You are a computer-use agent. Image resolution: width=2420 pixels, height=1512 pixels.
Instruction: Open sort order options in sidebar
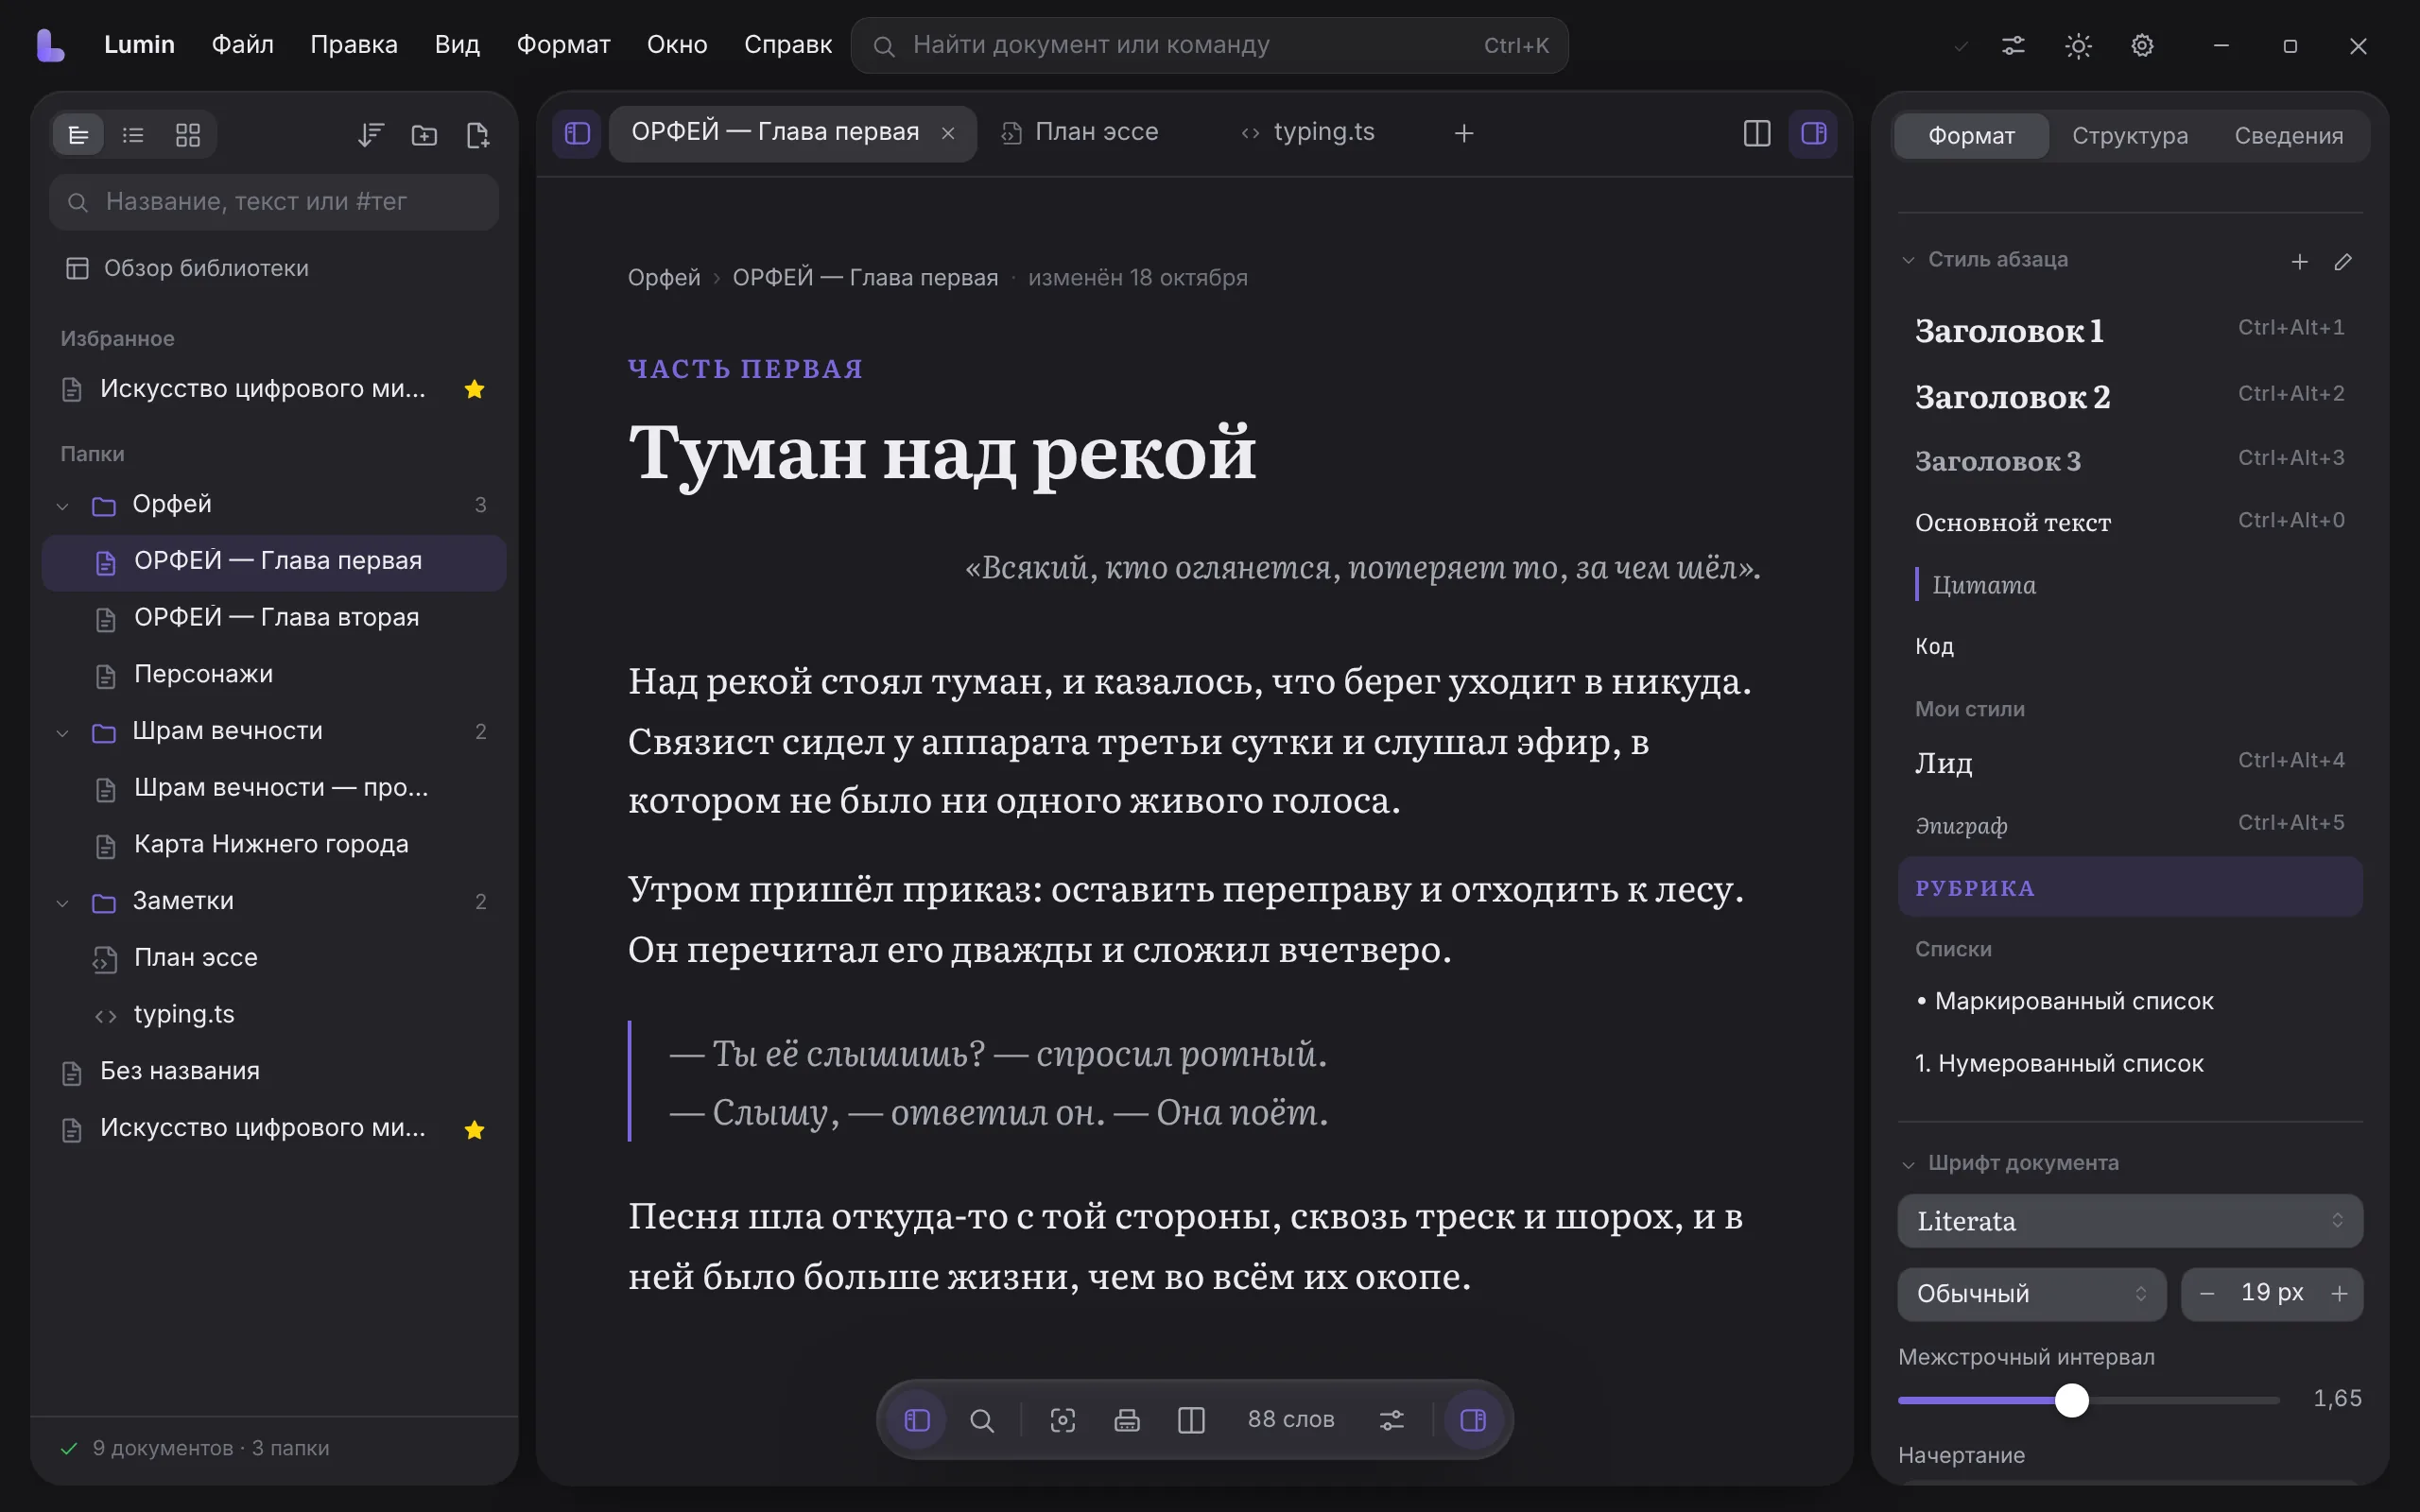pos(370,135)
